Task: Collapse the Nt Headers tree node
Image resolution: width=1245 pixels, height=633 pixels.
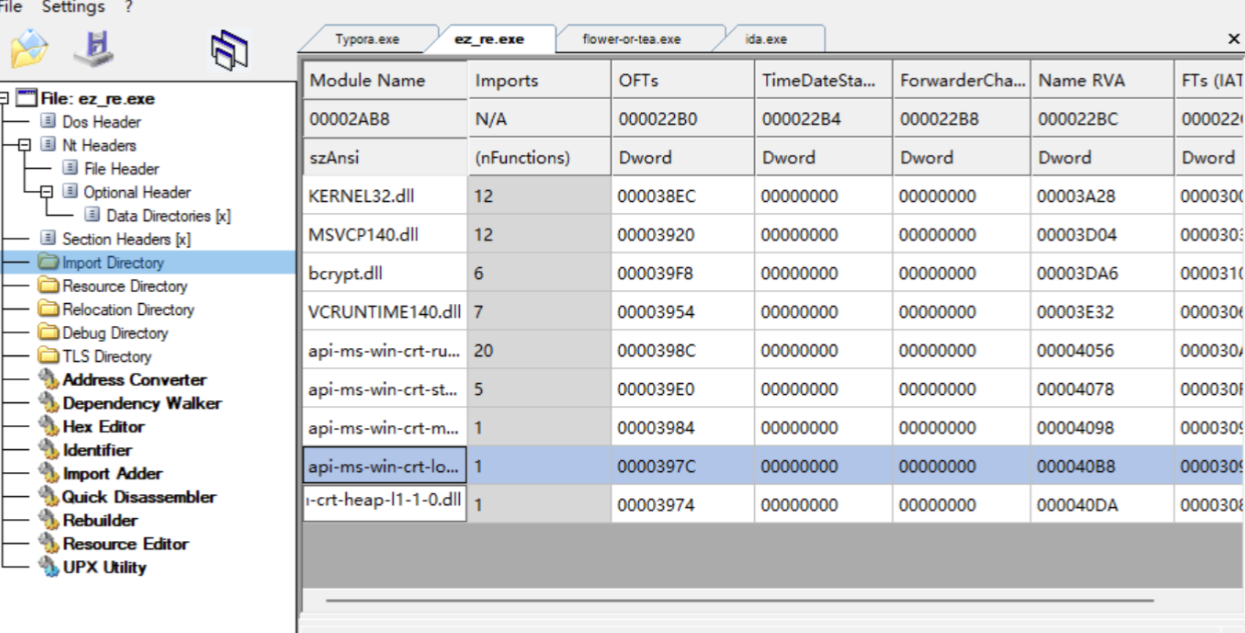Action: pyautogui.click(x=26, y=145)
